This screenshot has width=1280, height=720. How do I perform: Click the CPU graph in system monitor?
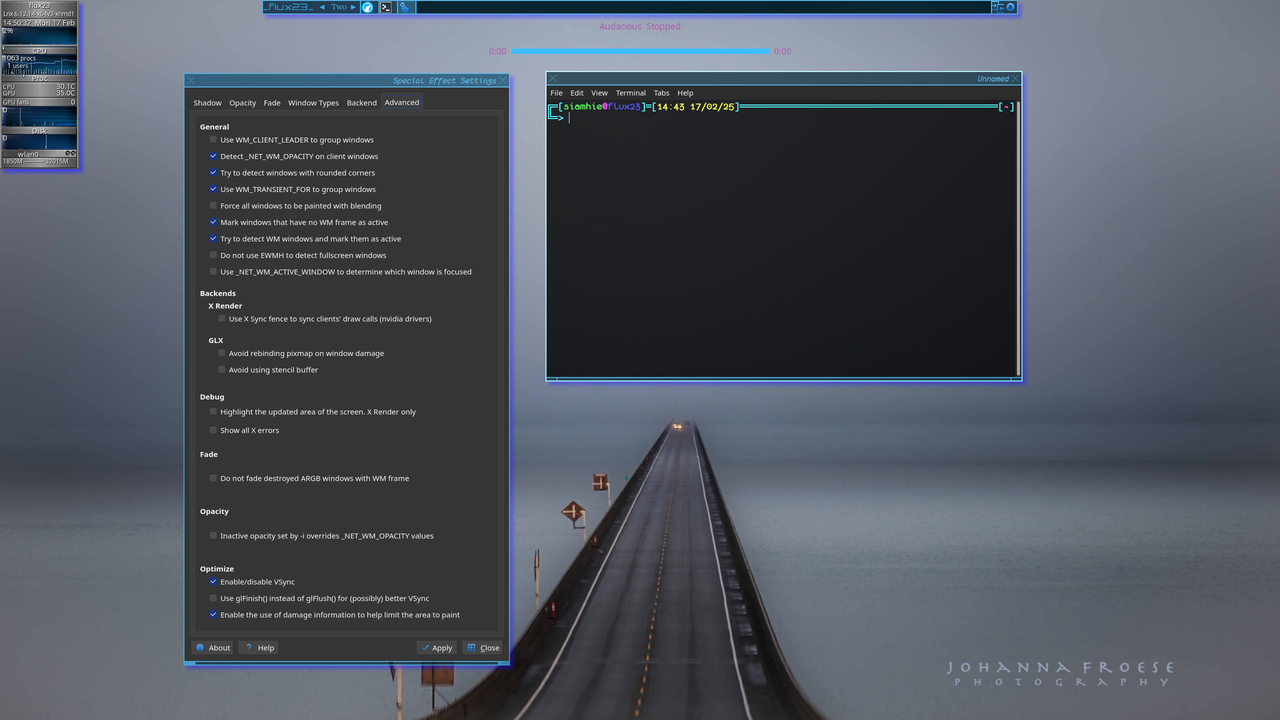39,36
